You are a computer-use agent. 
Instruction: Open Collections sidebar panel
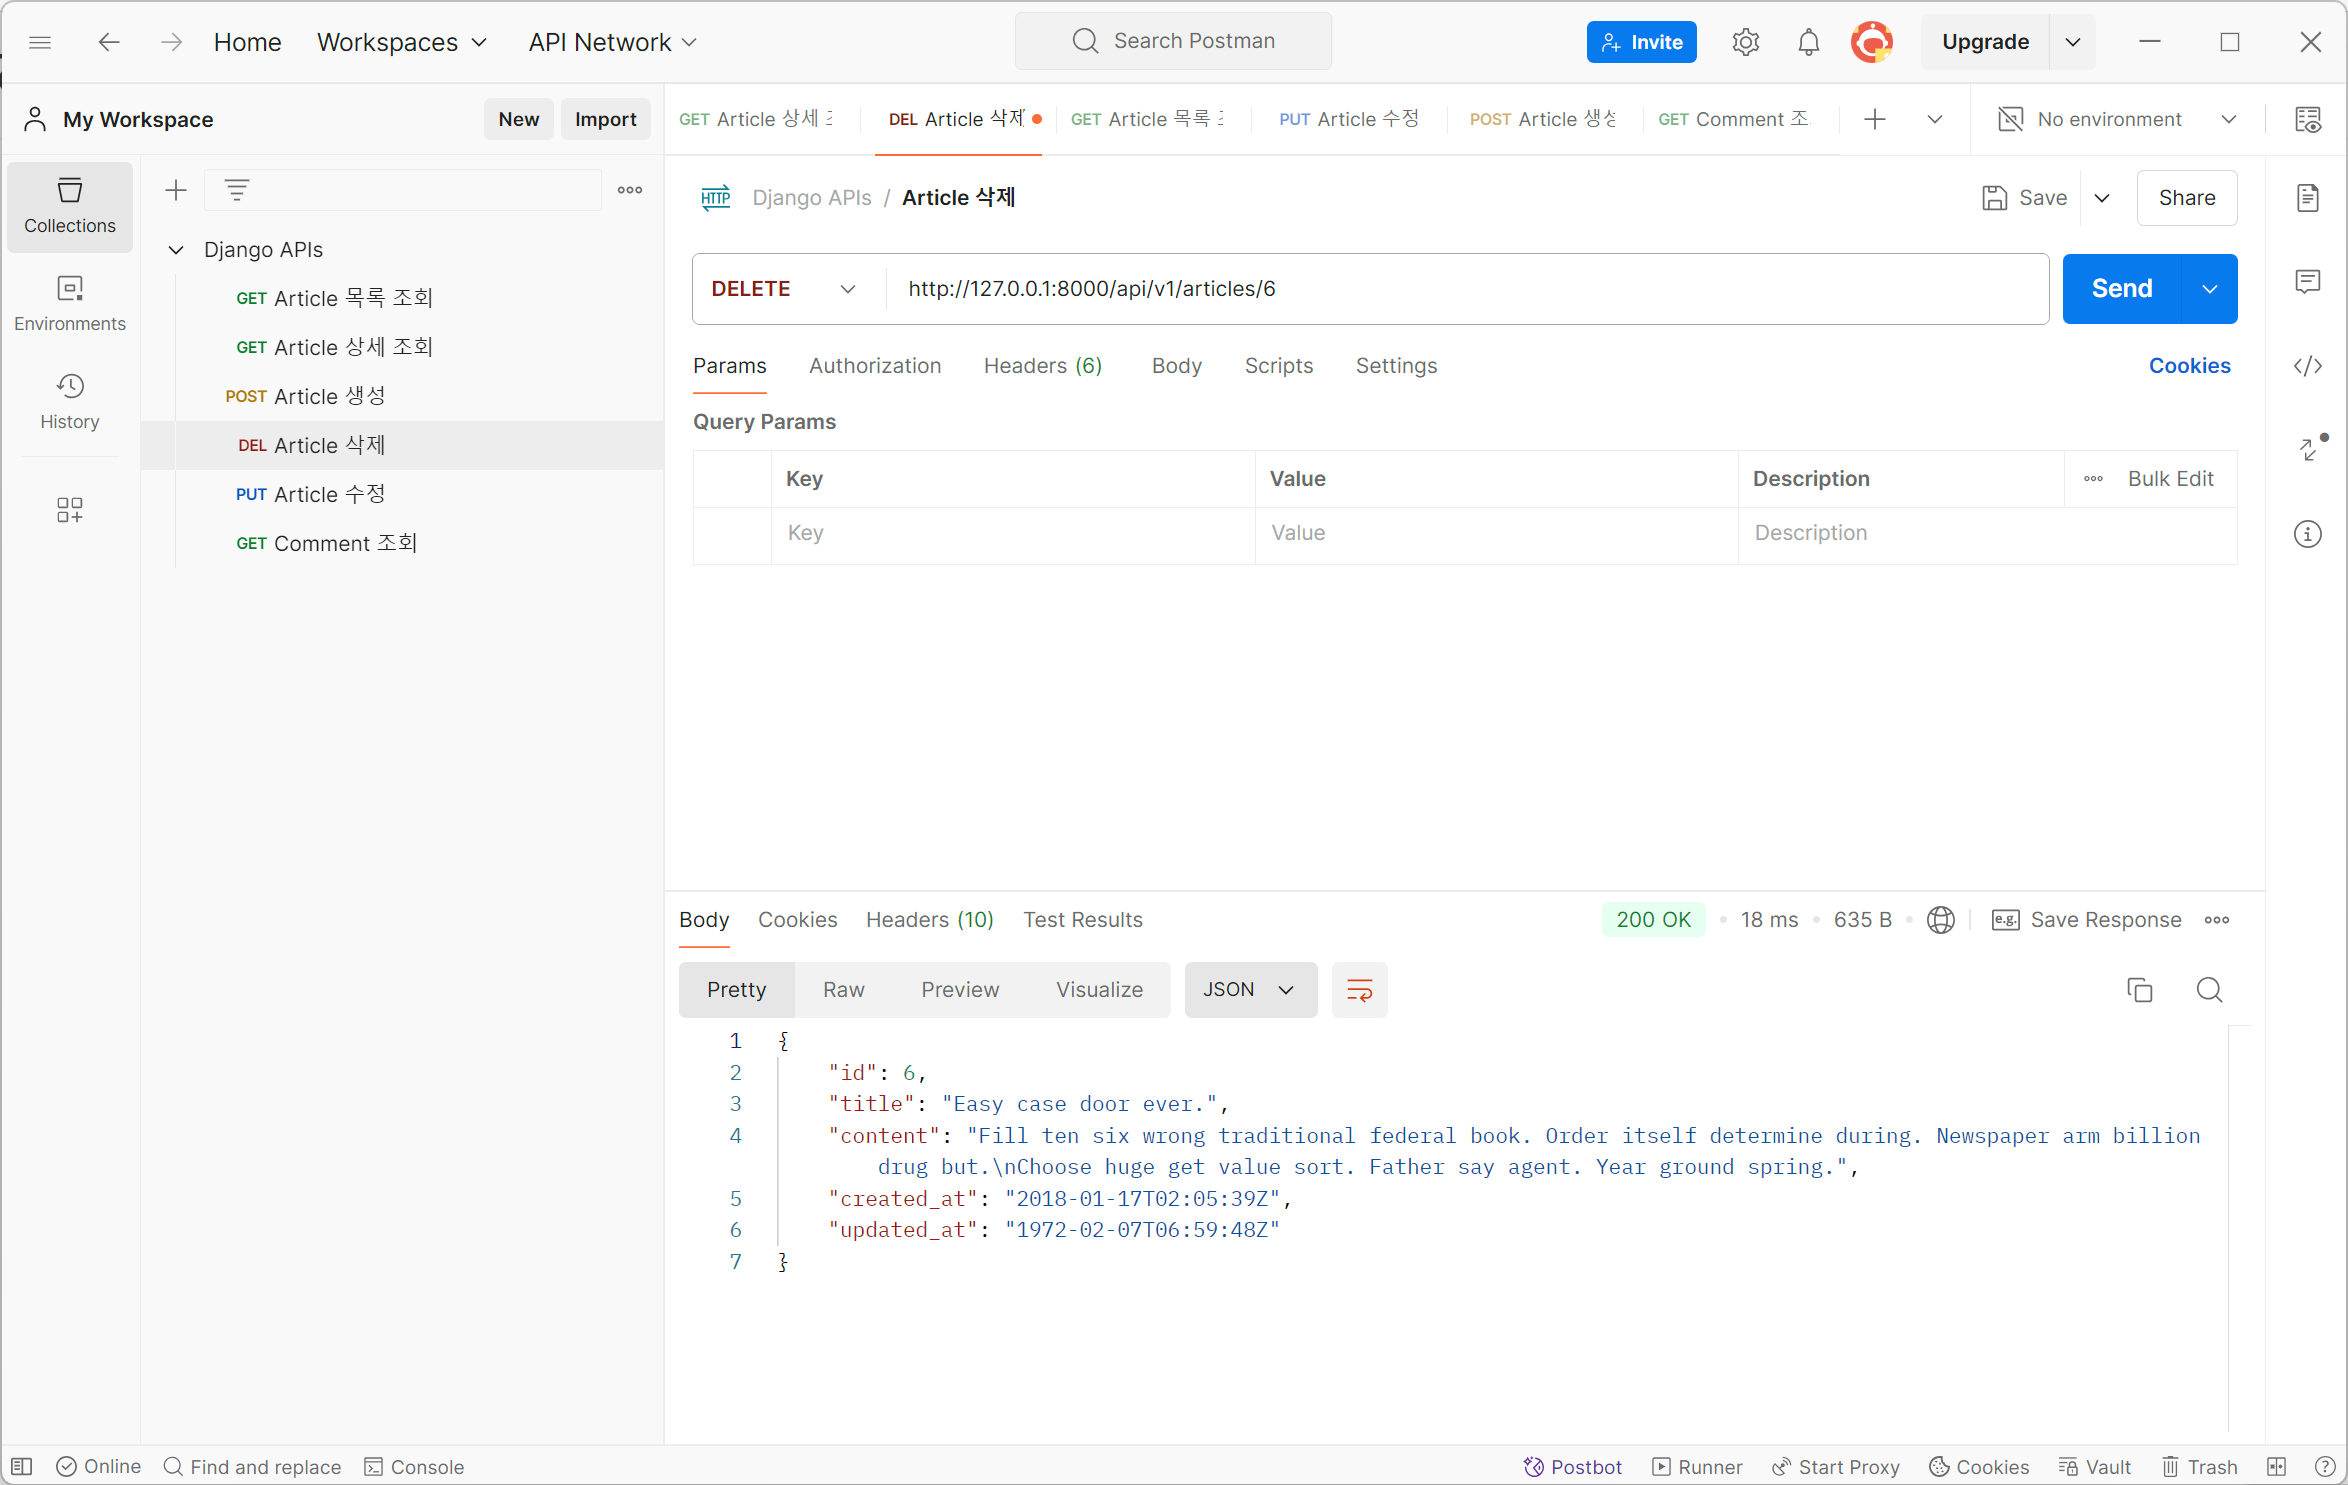click(x=70, y=207)
